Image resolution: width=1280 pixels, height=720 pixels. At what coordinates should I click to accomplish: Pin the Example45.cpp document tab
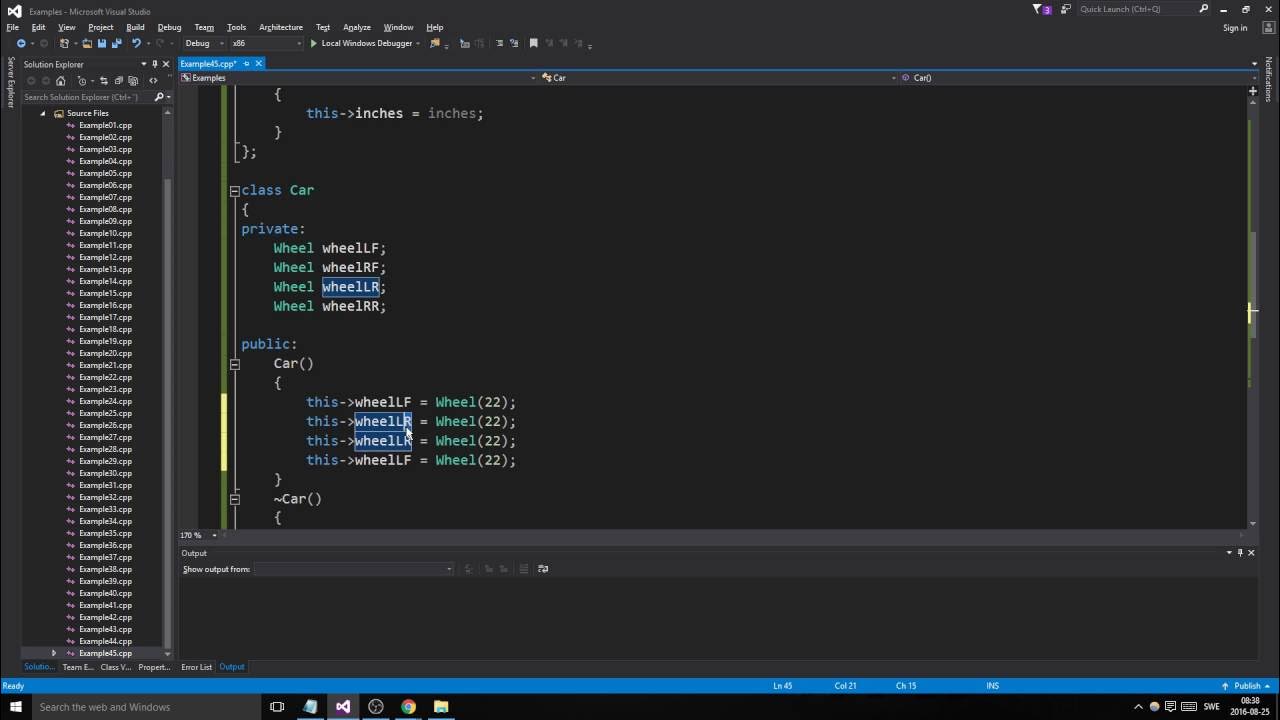[245, 63]
